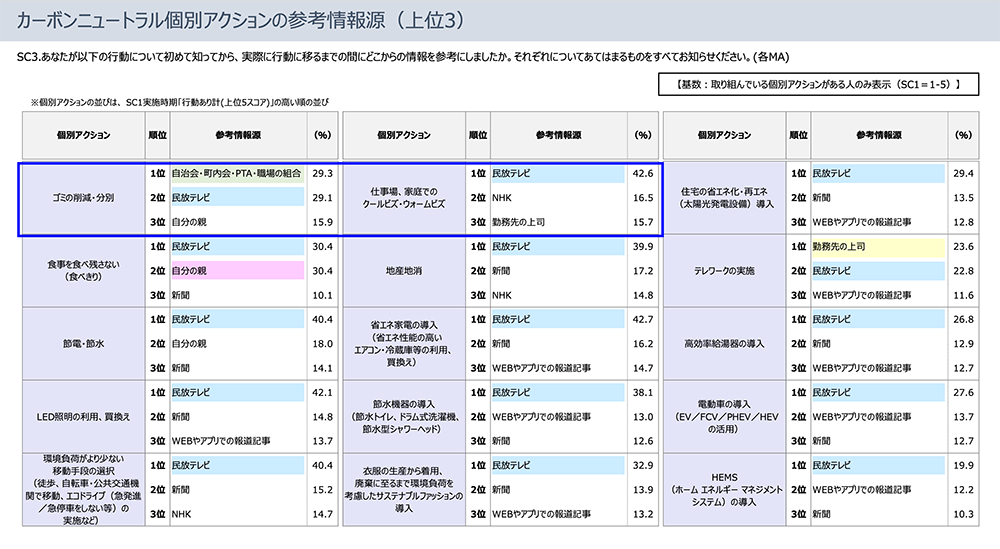This screenshot has width=1000, height=549.
Task: Click the 22.8 percentage value
Action: 964,271
